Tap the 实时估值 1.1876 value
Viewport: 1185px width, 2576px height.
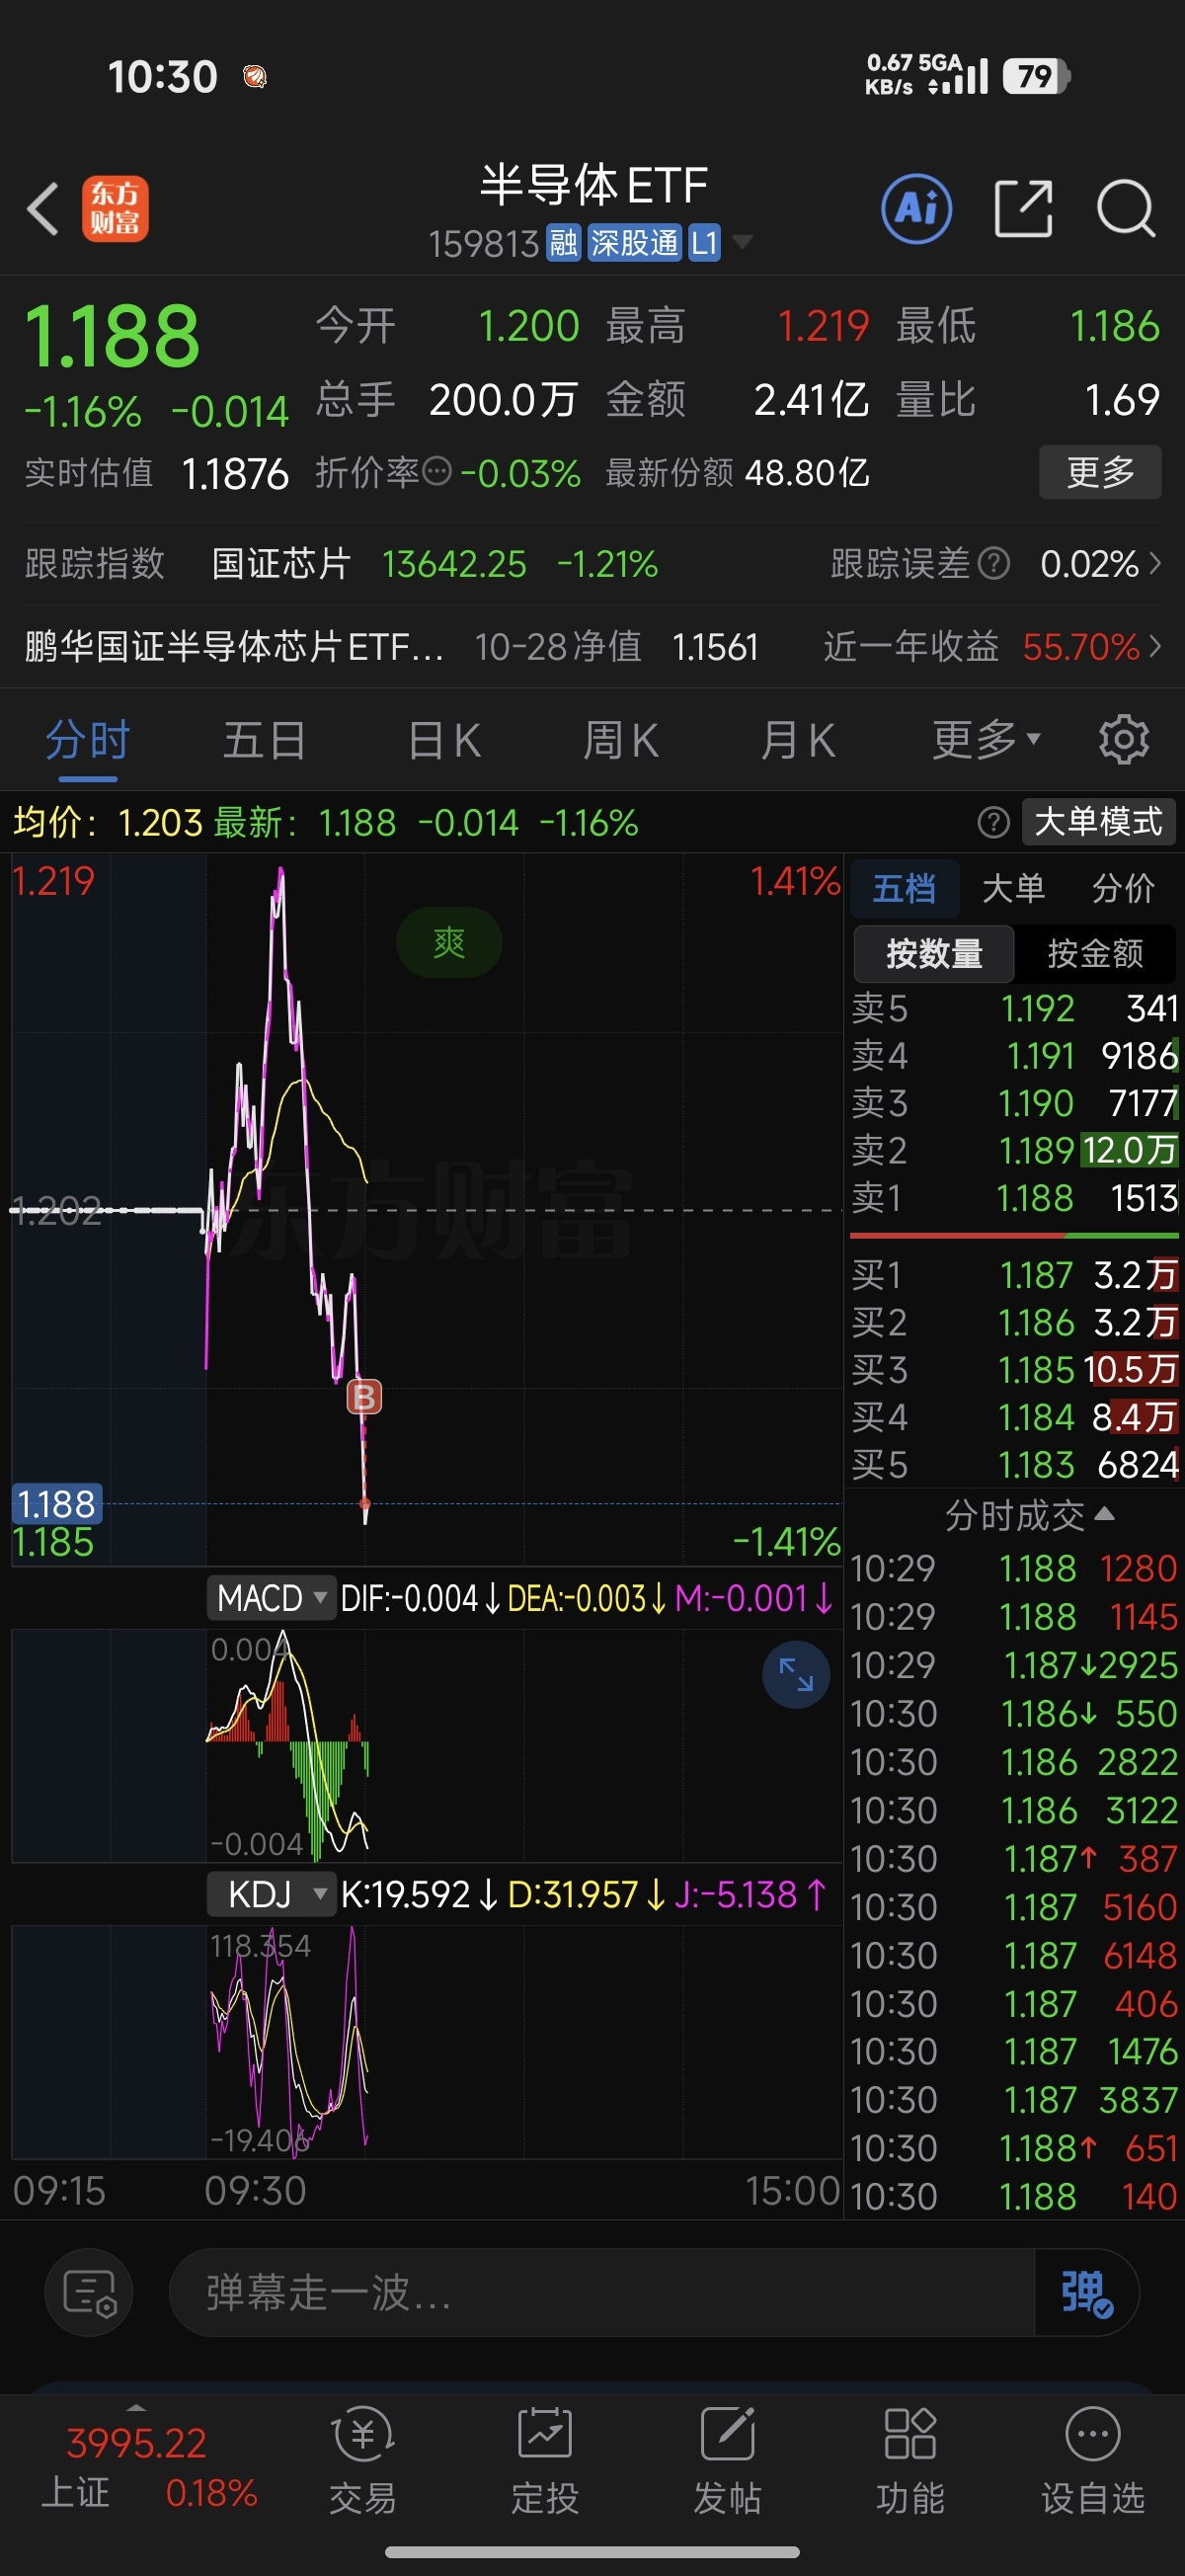pyautogui.click(x=234, y=473)
